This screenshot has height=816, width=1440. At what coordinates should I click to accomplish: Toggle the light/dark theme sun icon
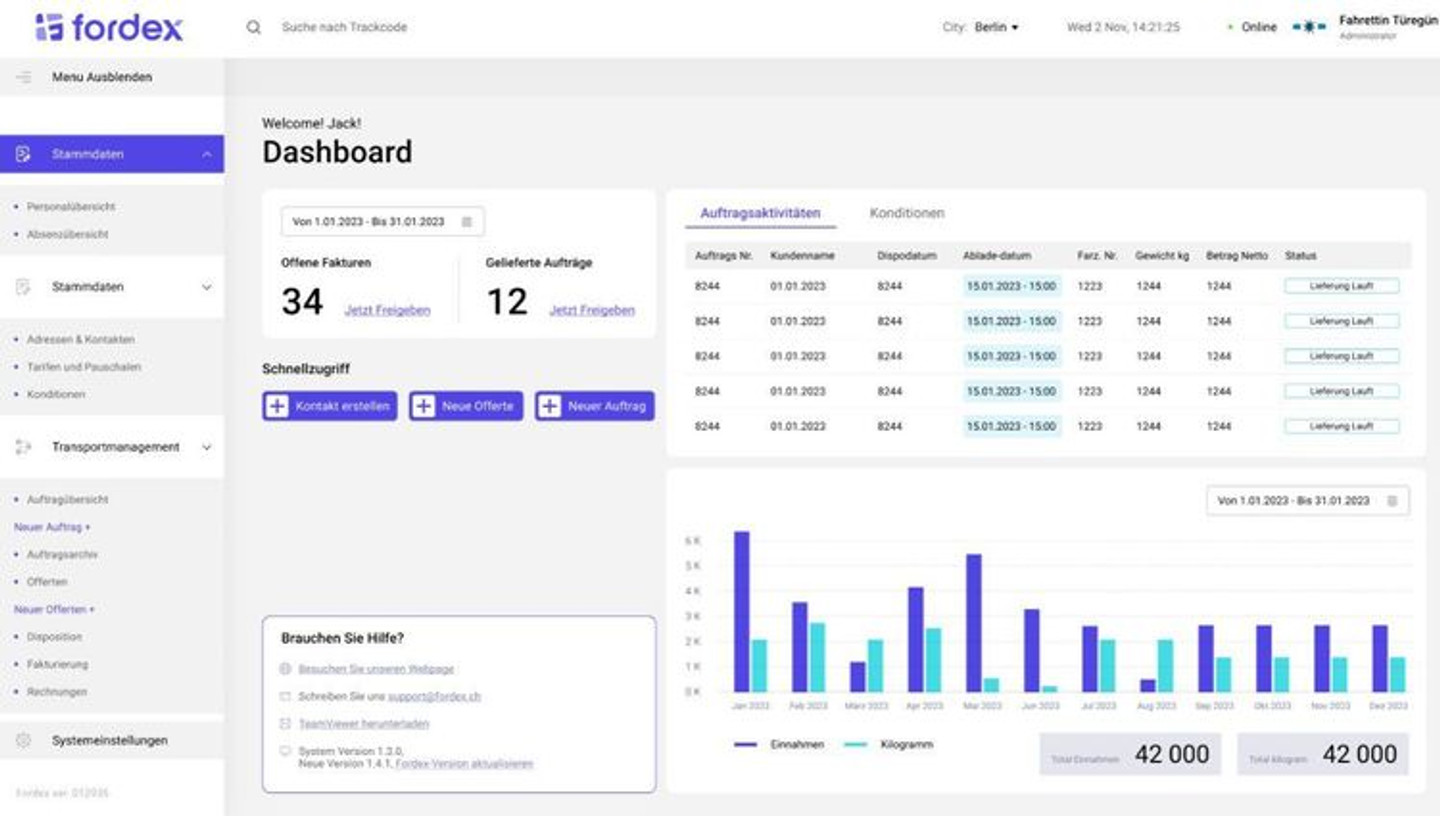pyautogui.click(x=1309, y=27)
